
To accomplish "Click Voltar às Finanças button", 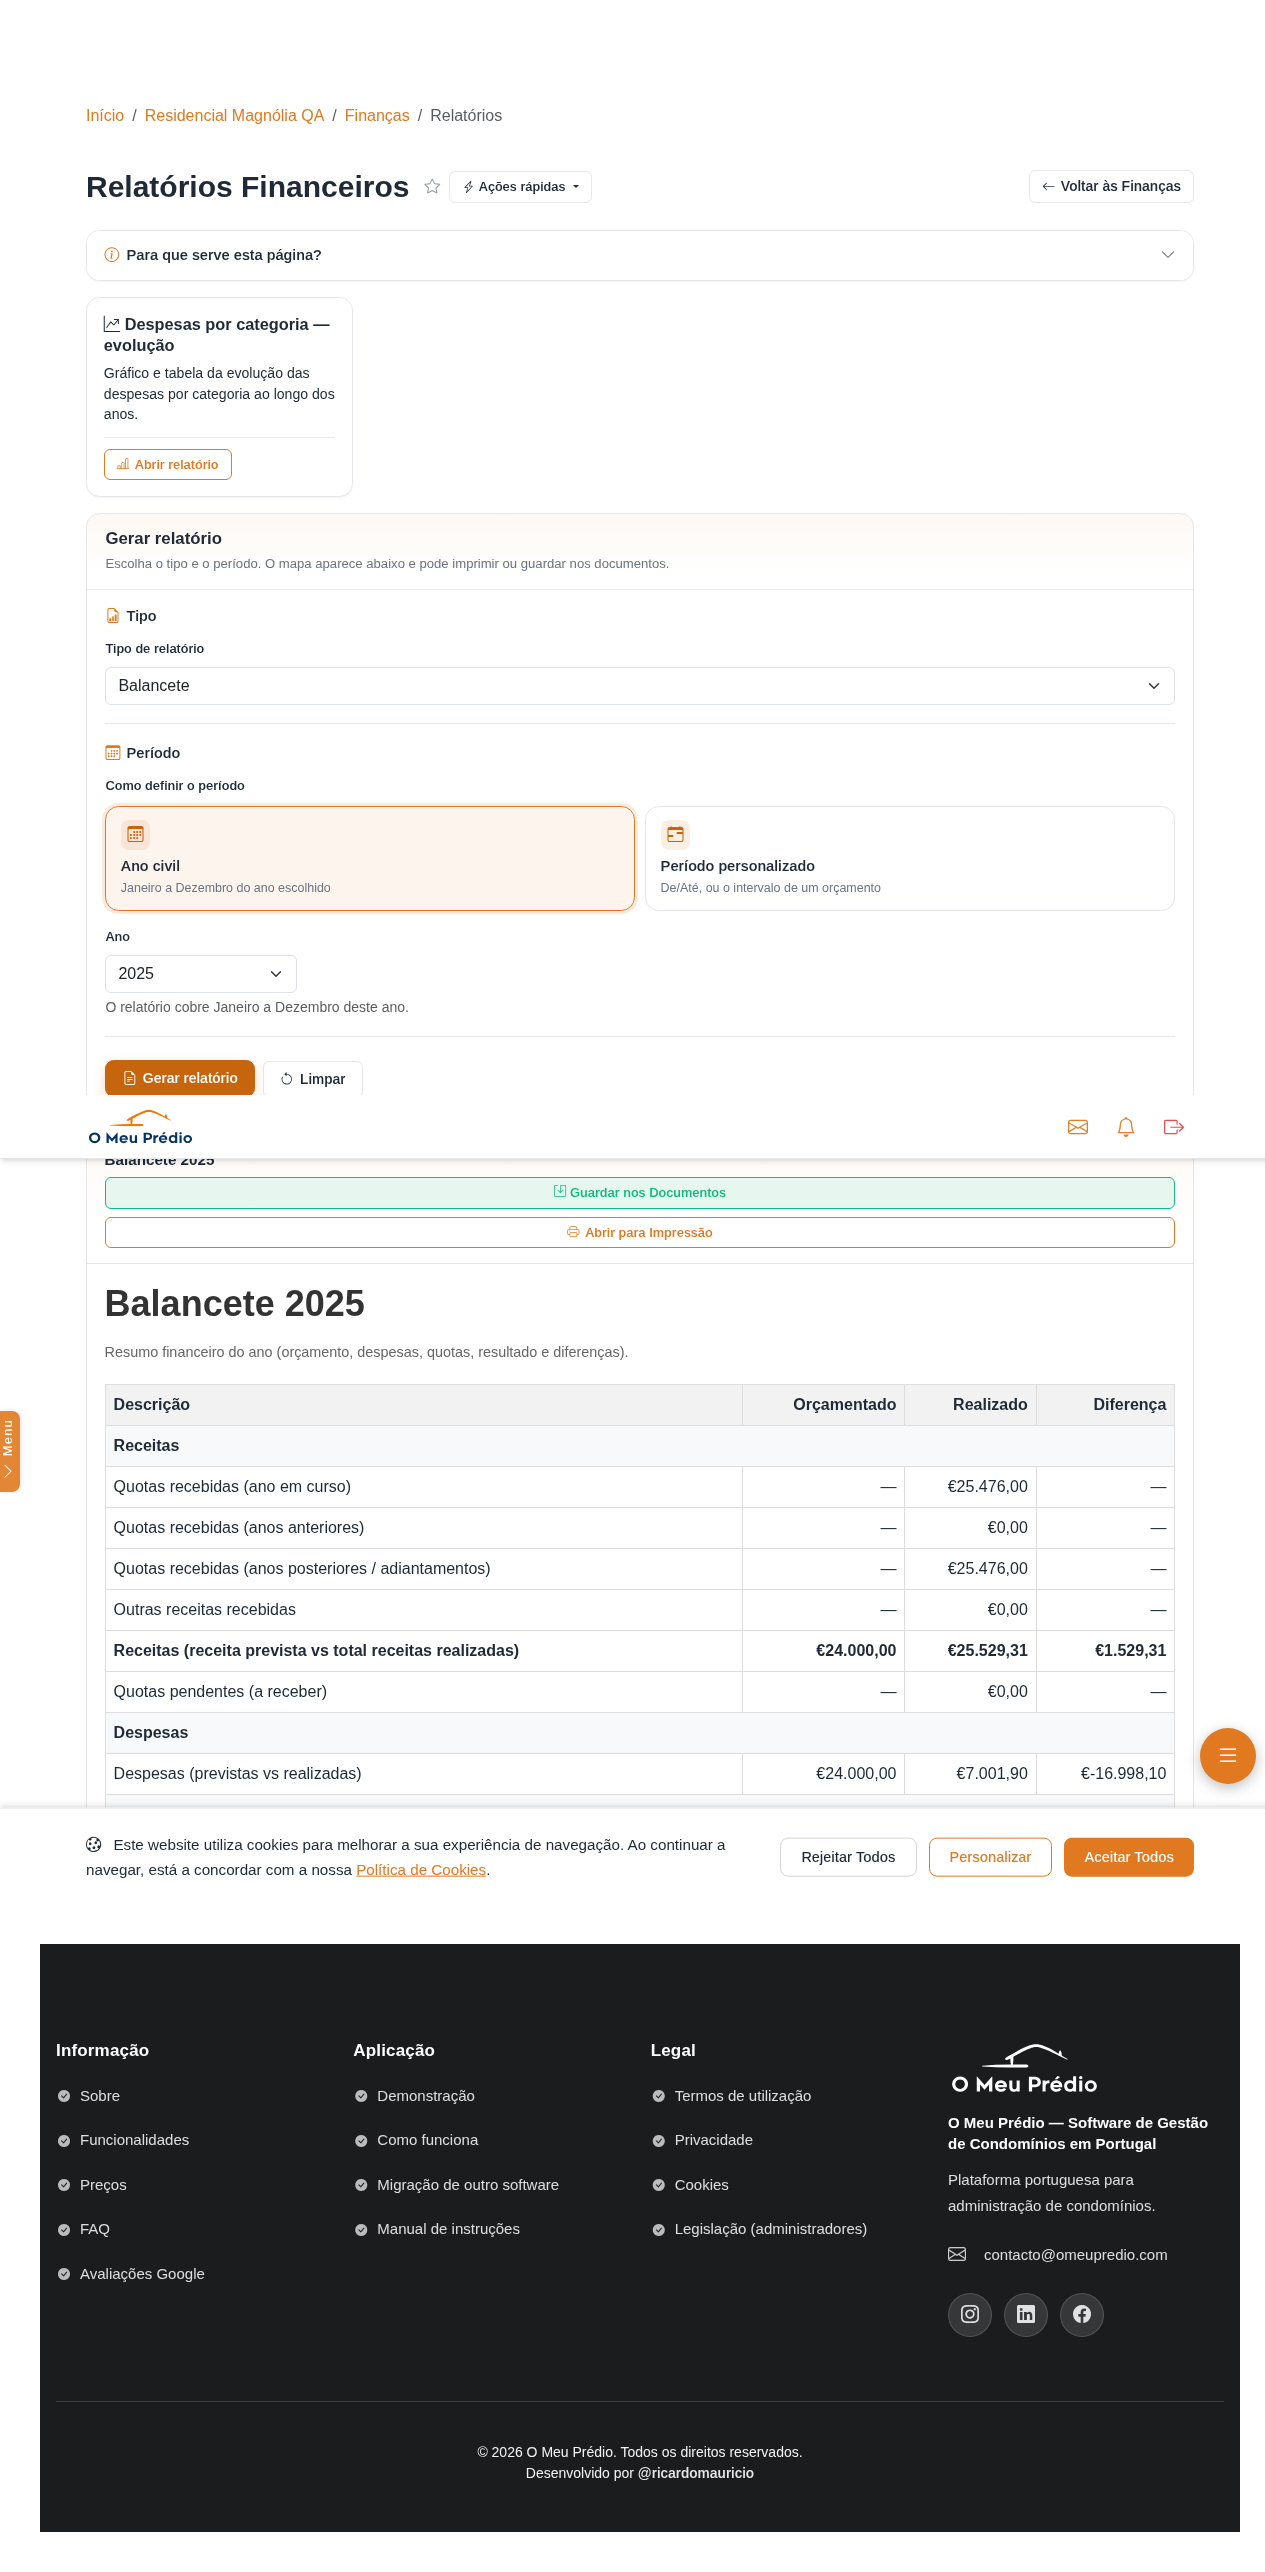I will (x=1111, y=186).
